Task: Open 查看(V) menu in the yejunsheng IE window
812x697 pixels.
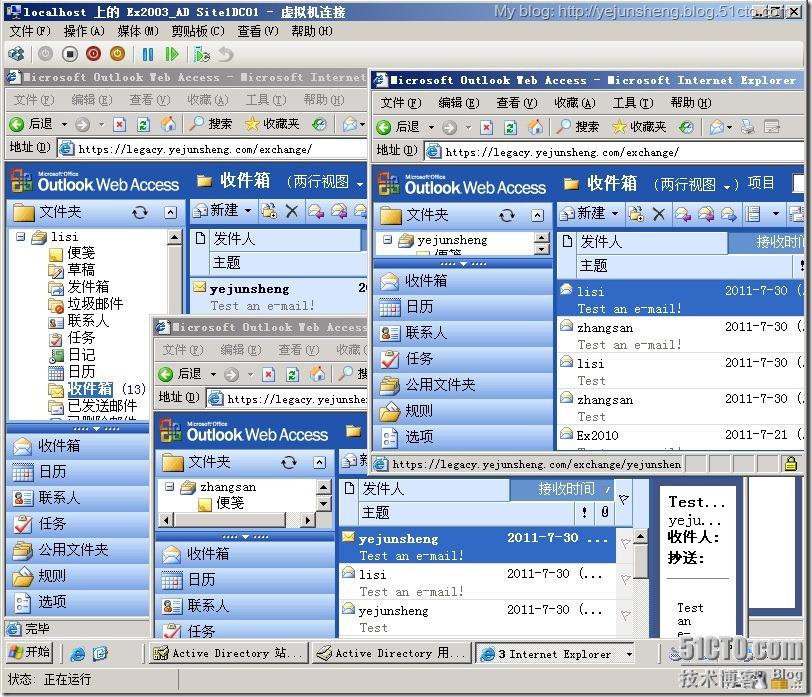Action: 517,103
